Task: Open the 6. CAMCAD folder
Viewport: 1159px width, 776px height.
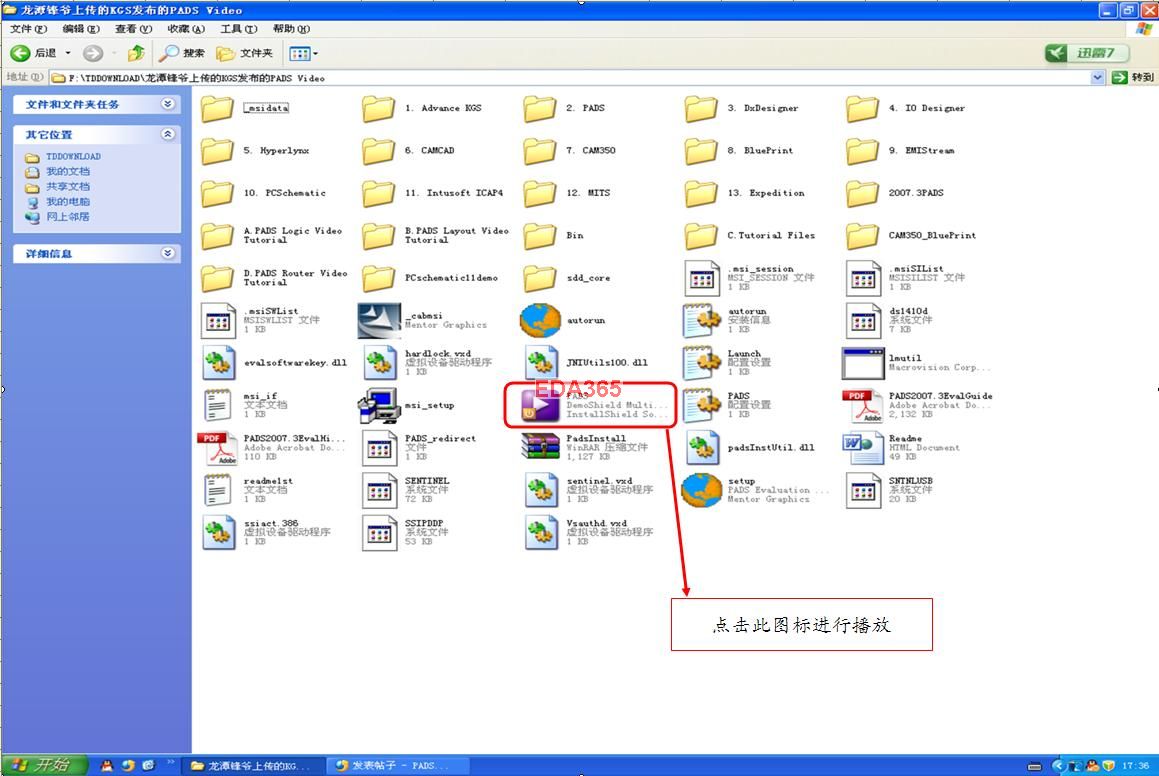Action: tap(409, 151)
